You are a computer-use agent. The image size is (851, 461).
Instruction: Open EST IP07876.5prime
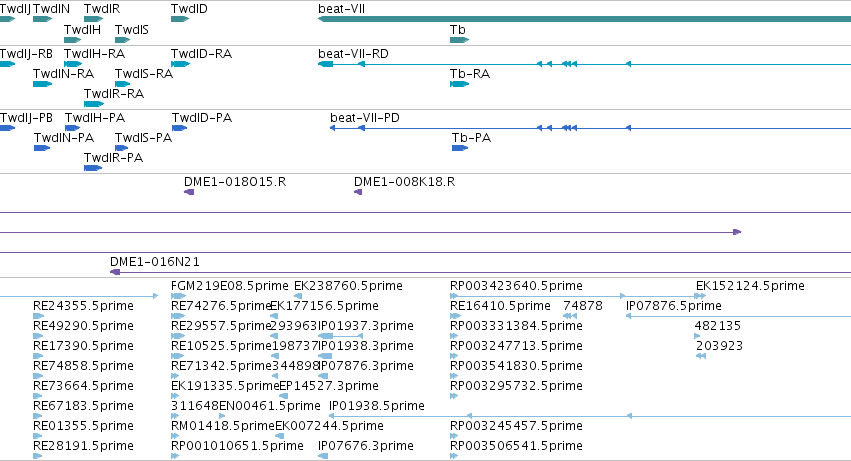tap(674, 306)
